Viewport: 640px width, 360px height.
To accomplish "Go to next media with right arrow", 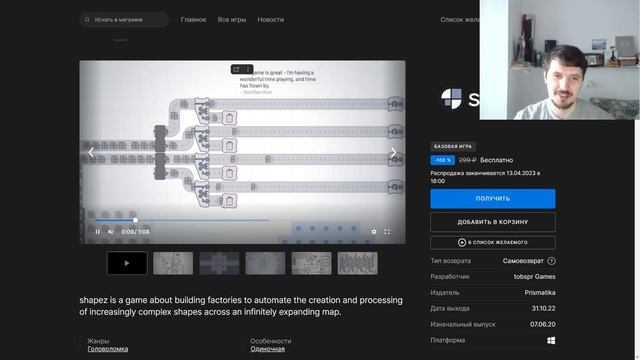I will point(393,153).
